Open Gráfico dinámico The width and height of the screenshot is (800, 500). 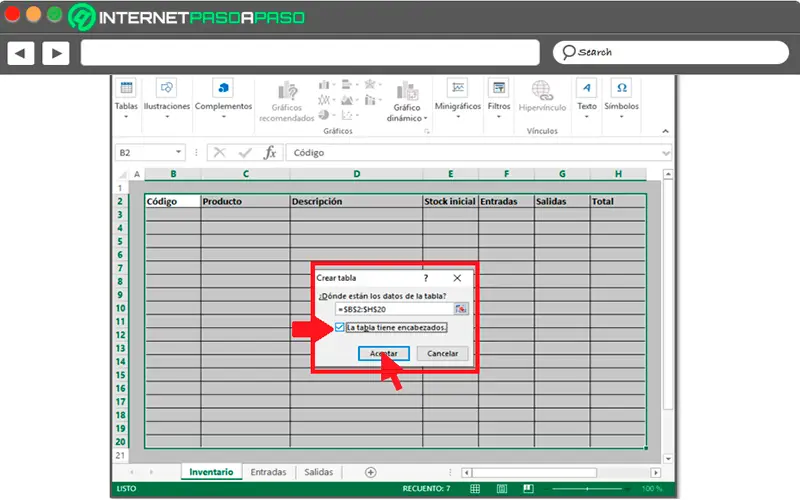407,102
